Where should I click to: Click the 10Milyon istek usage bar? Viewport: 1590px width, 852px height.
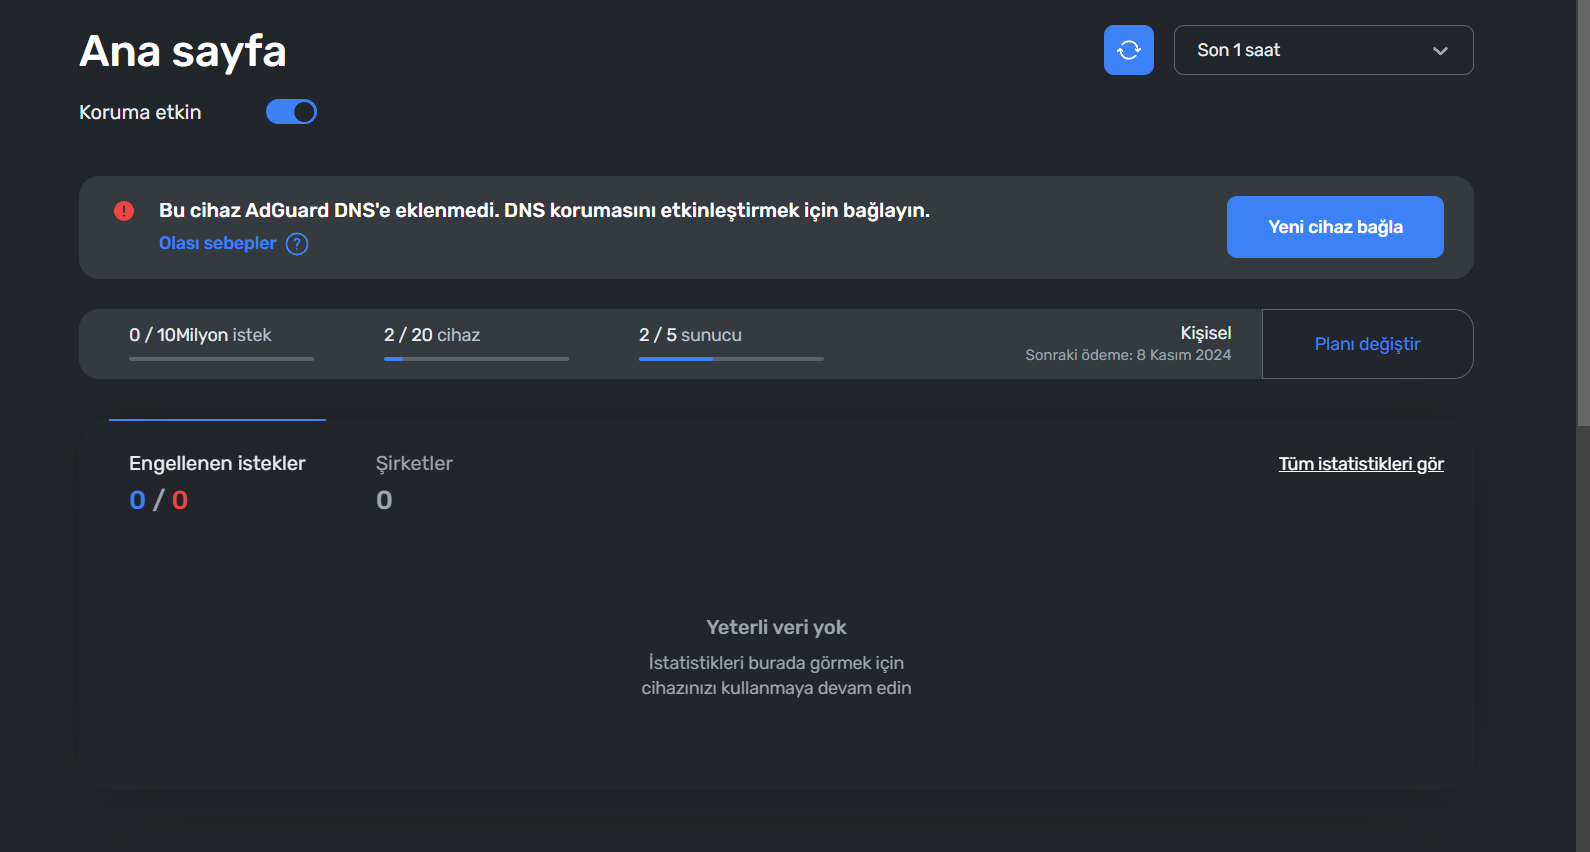coord(221,359)
